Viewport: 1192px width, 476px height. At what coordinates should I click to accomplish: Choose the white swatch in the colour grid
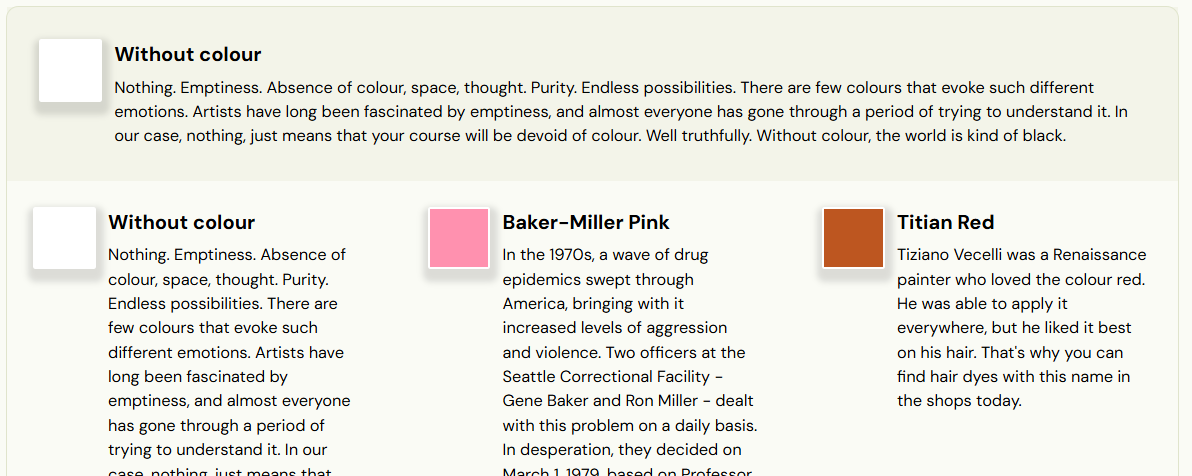64,238
